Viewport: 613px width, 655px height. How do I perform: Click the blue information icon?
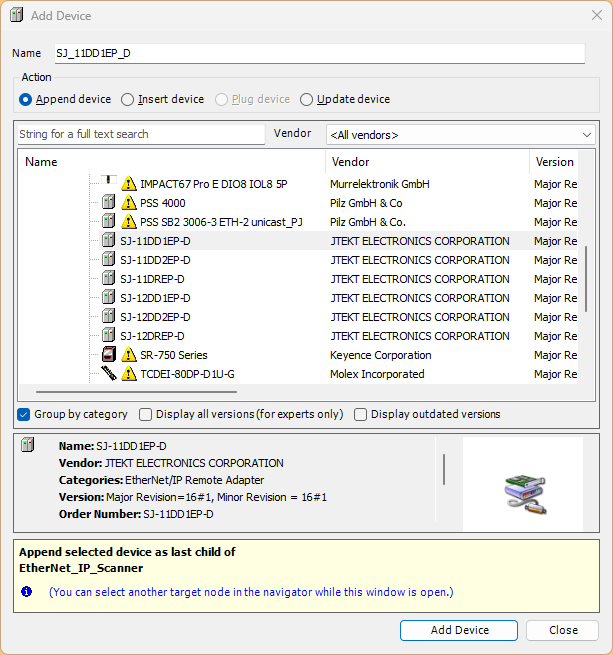click(x=26, y=592)
